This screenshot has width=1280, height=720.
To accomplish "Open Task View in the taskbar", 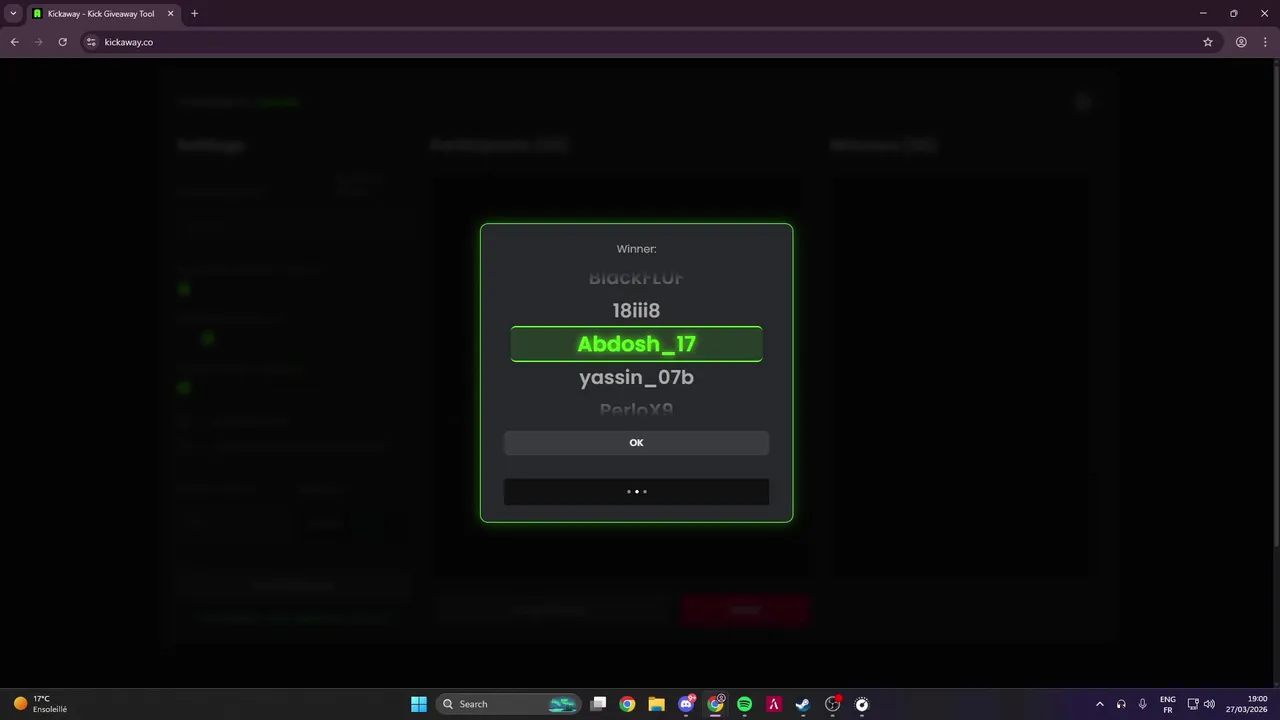I will pos(598,704).
